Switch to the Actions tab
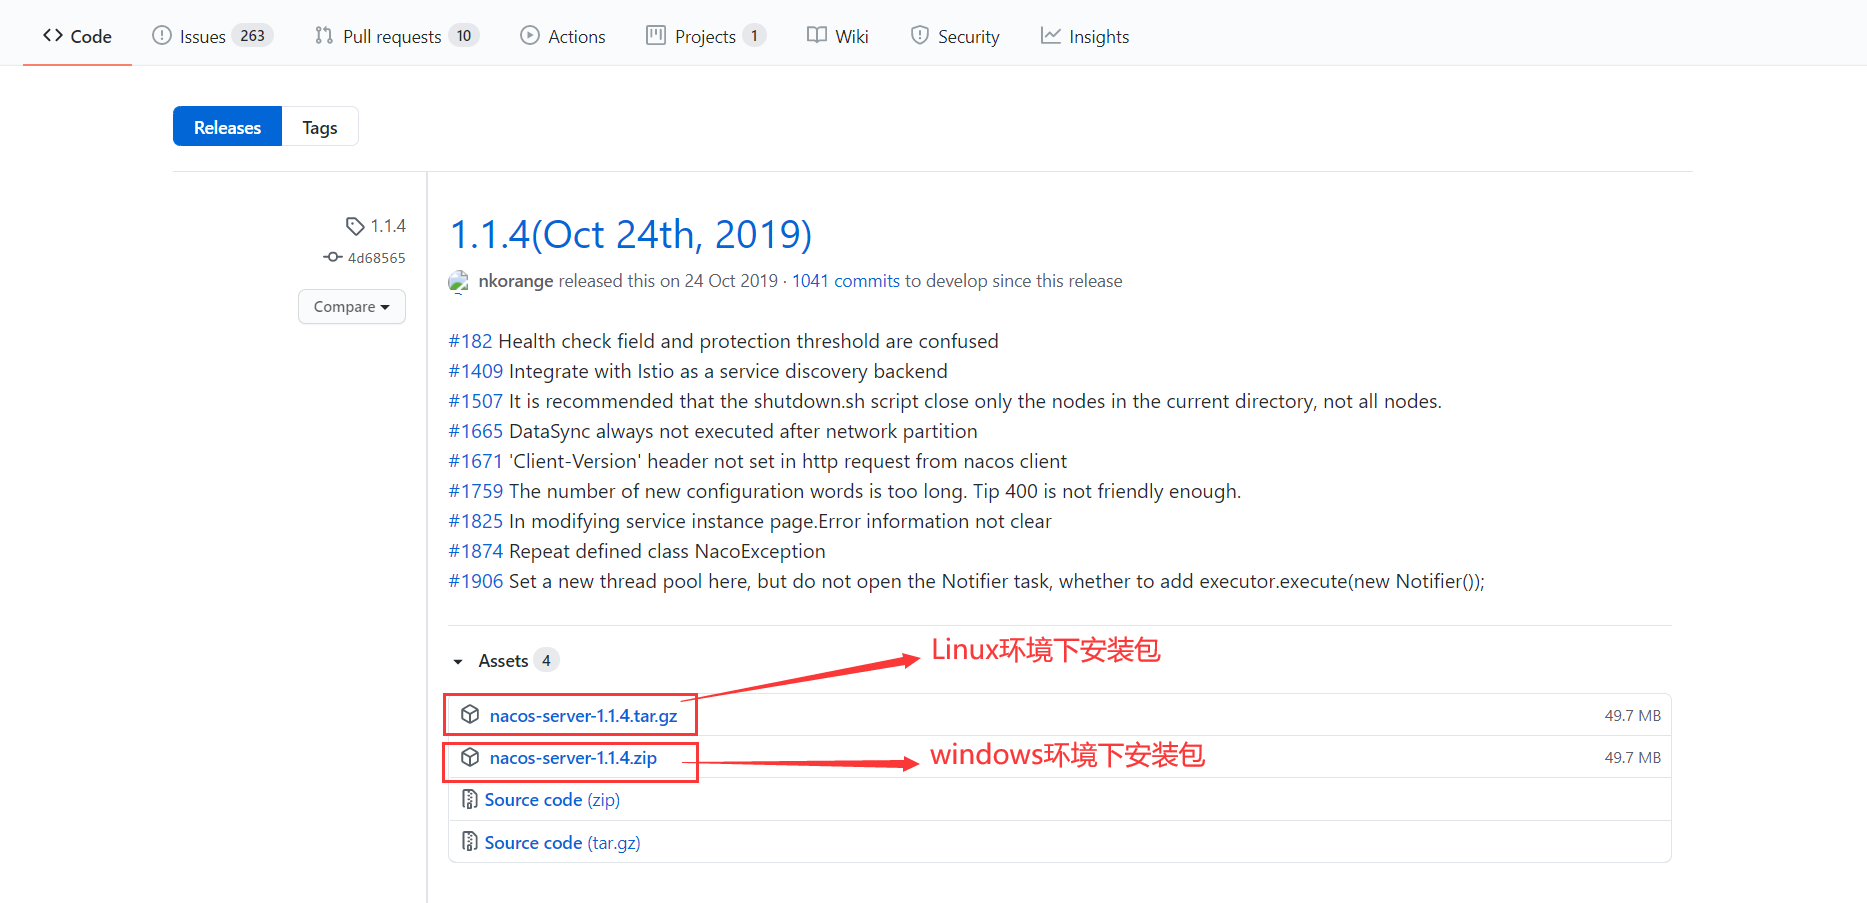The height and width of the screenshot is (903, 1867). pyautogui.click(x=563, y=36)
